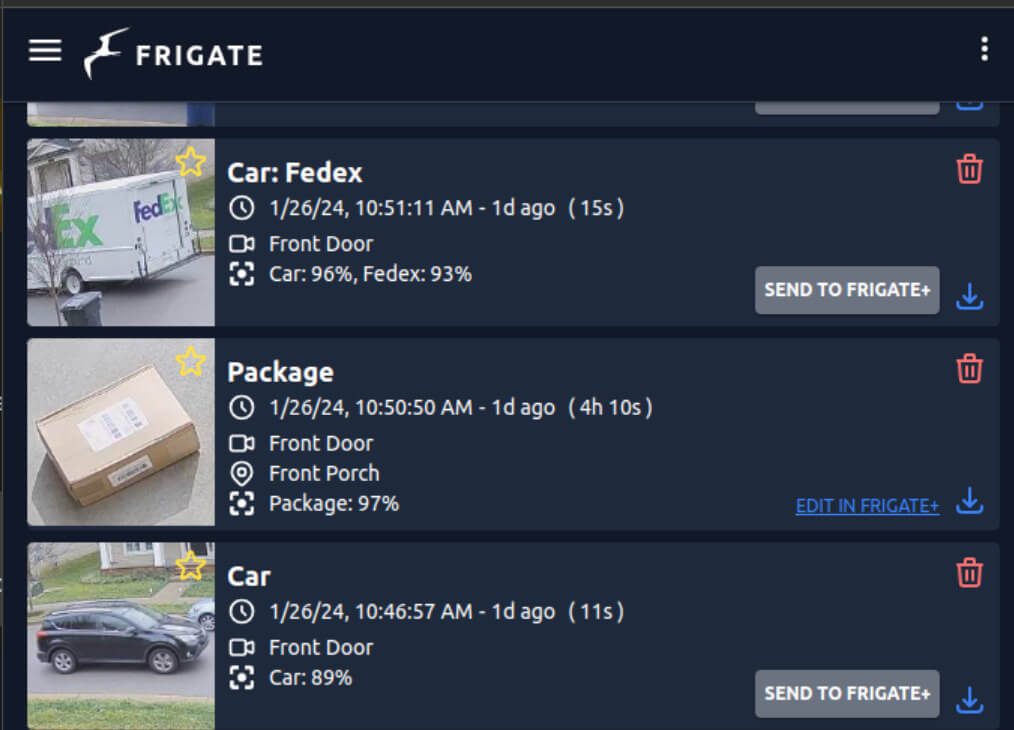The width and height of the screenshot is (1014, 730).
Task: Send Fedex event to Frigate+
Action: click(846, 290)
